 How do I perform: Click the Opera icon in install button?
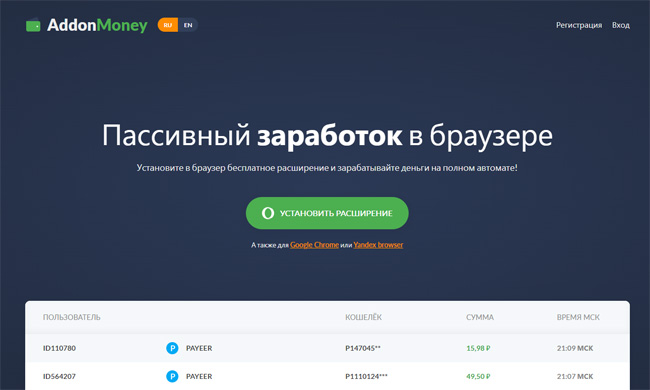click(x=268, y=213)
